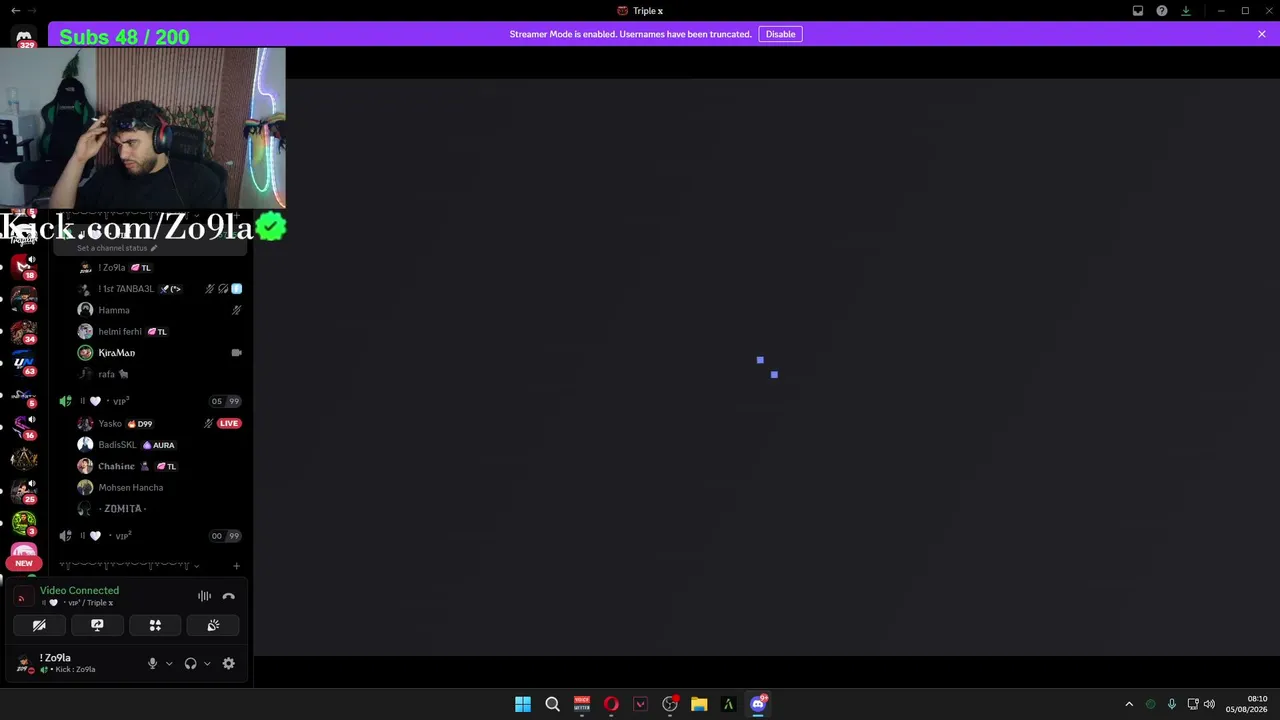The image size is (1280, 720).
Task: Open the Discord inbox icon in the title bar
Action: point(1138,11)
